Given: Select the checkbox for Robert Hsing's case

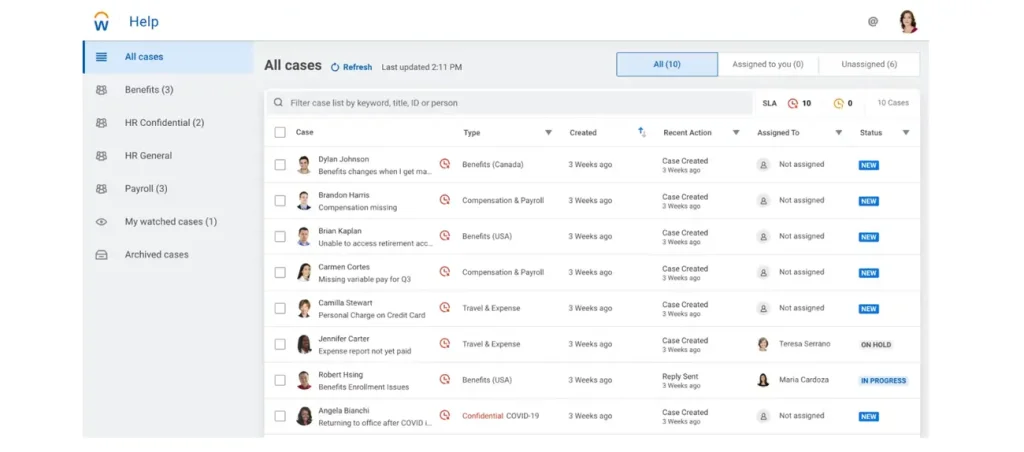Looking at the screenshot, I should click(280, 381).
